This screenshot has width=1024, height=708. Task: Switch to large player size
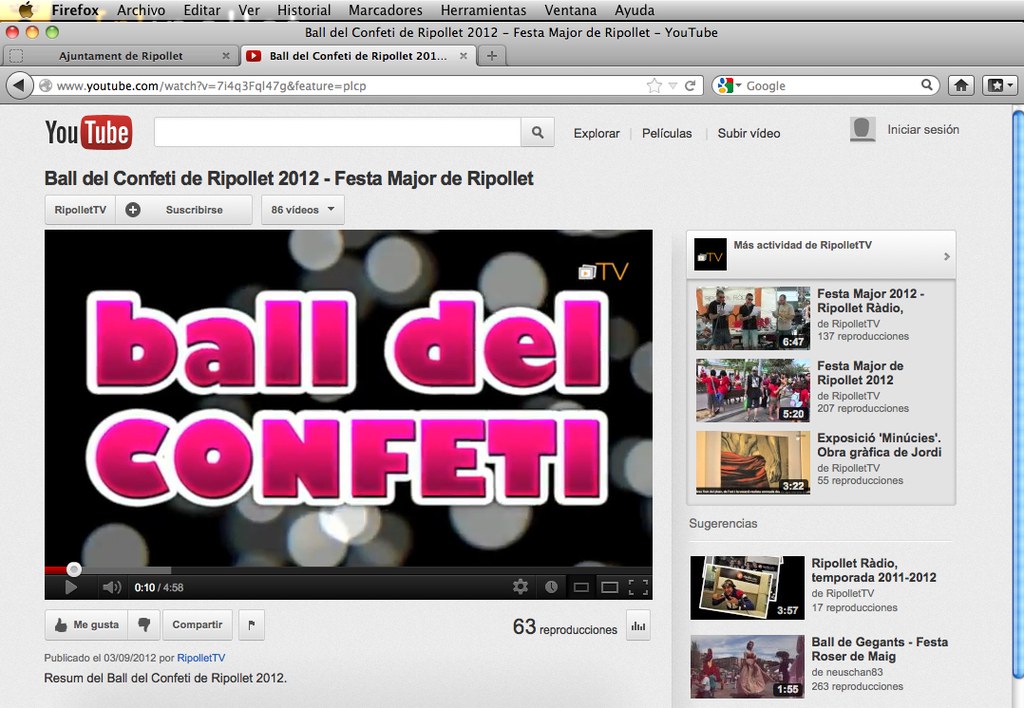pyautogui.click(x=609, y=587)
